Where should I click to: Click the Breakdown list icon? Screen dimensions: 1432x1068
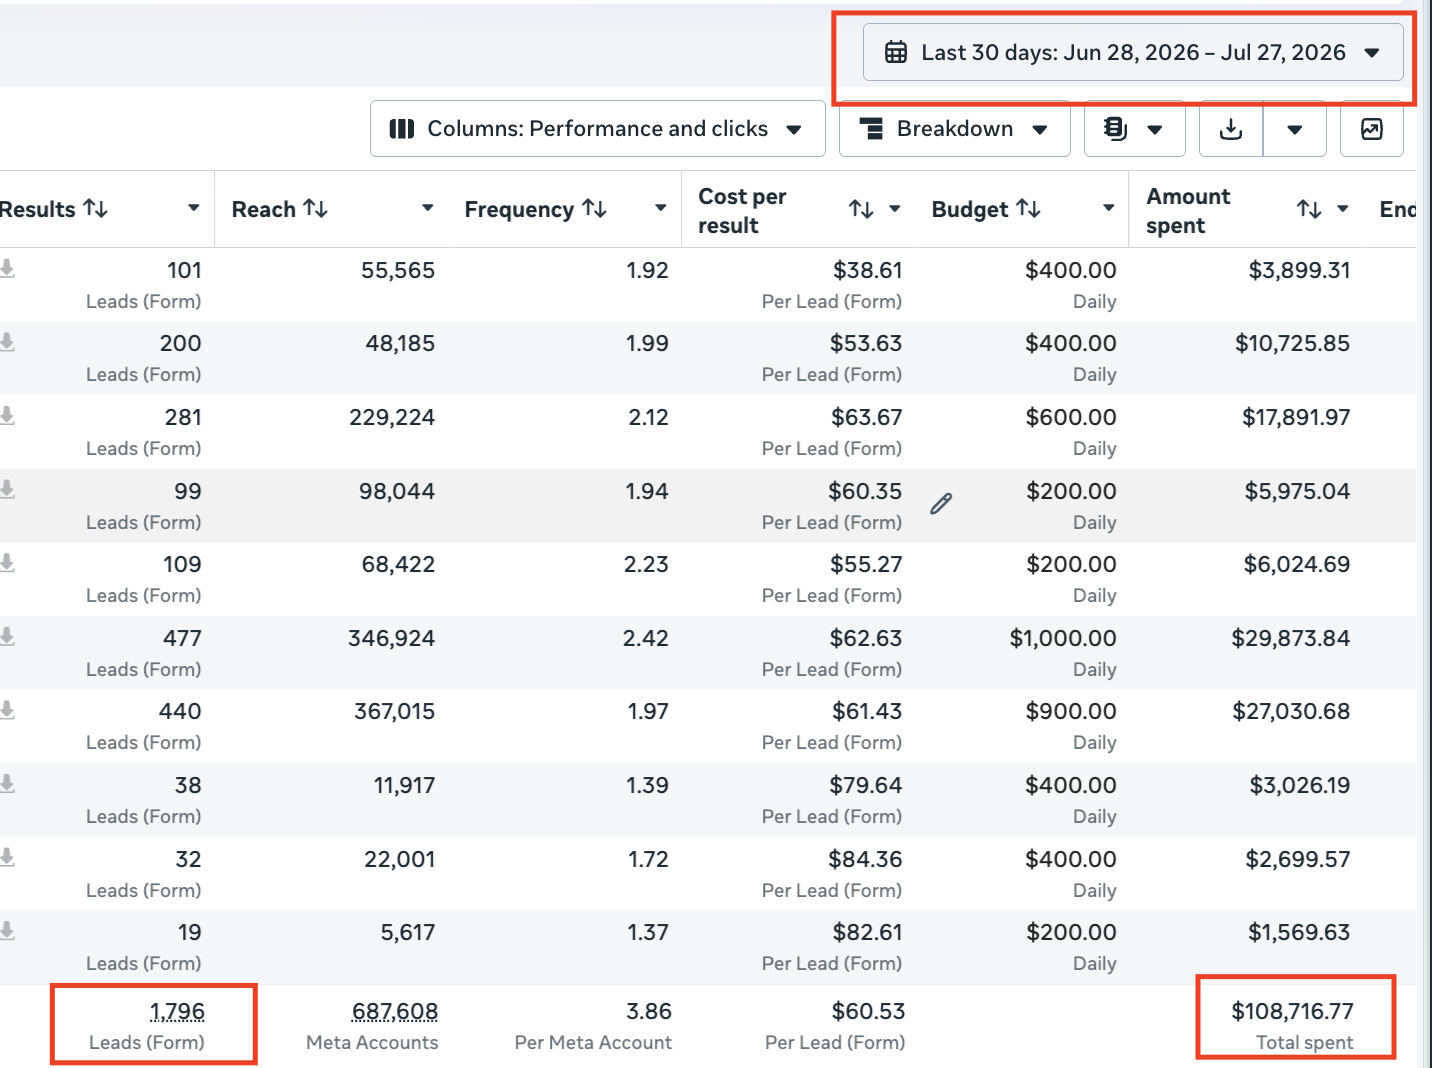point(872,129)
